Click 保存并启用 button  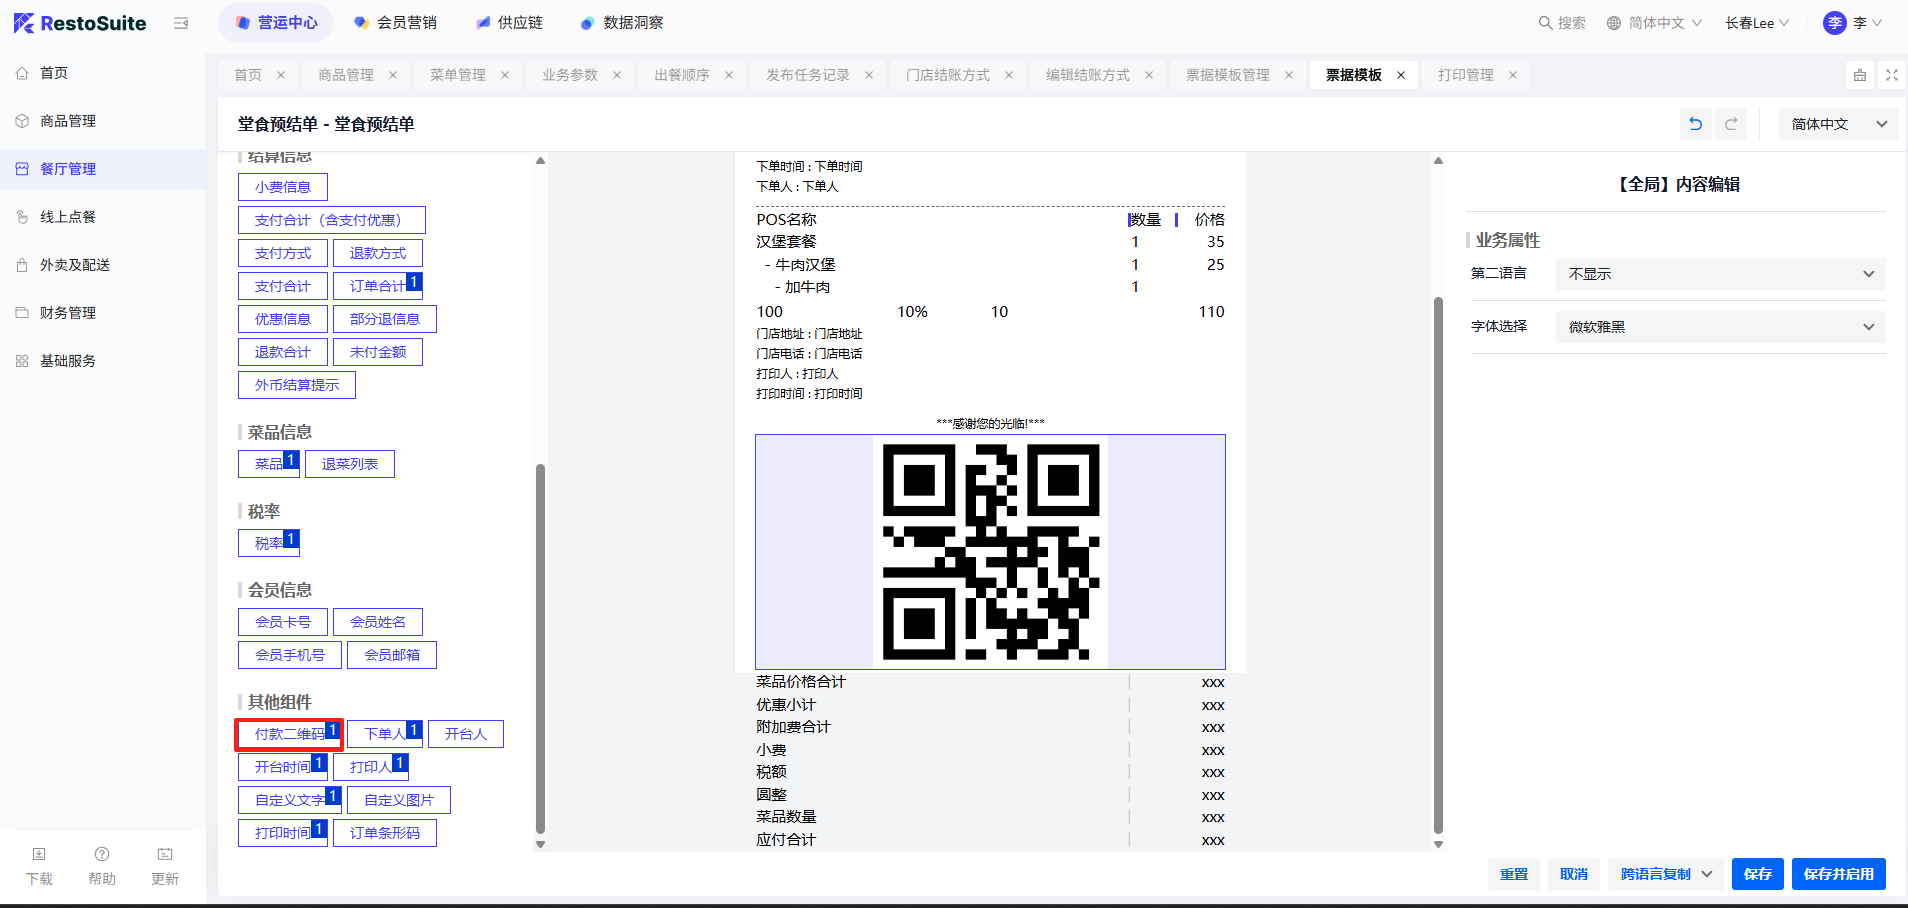click(x=1839, y=874)
